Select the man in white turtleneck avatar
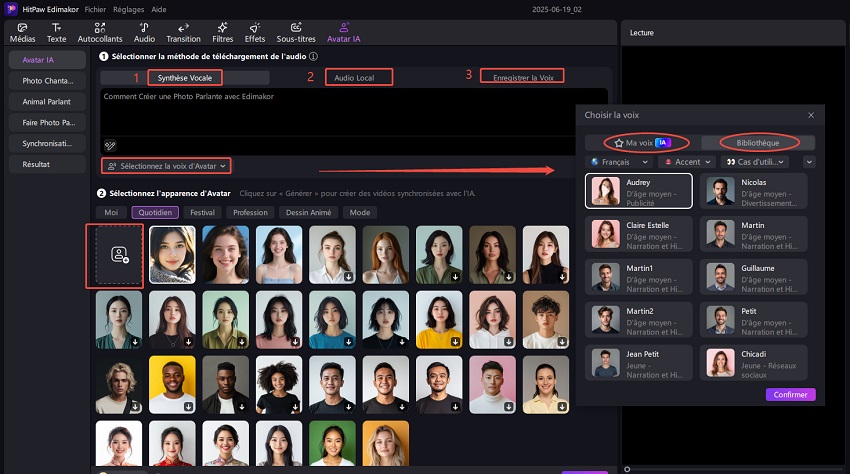 492,385
